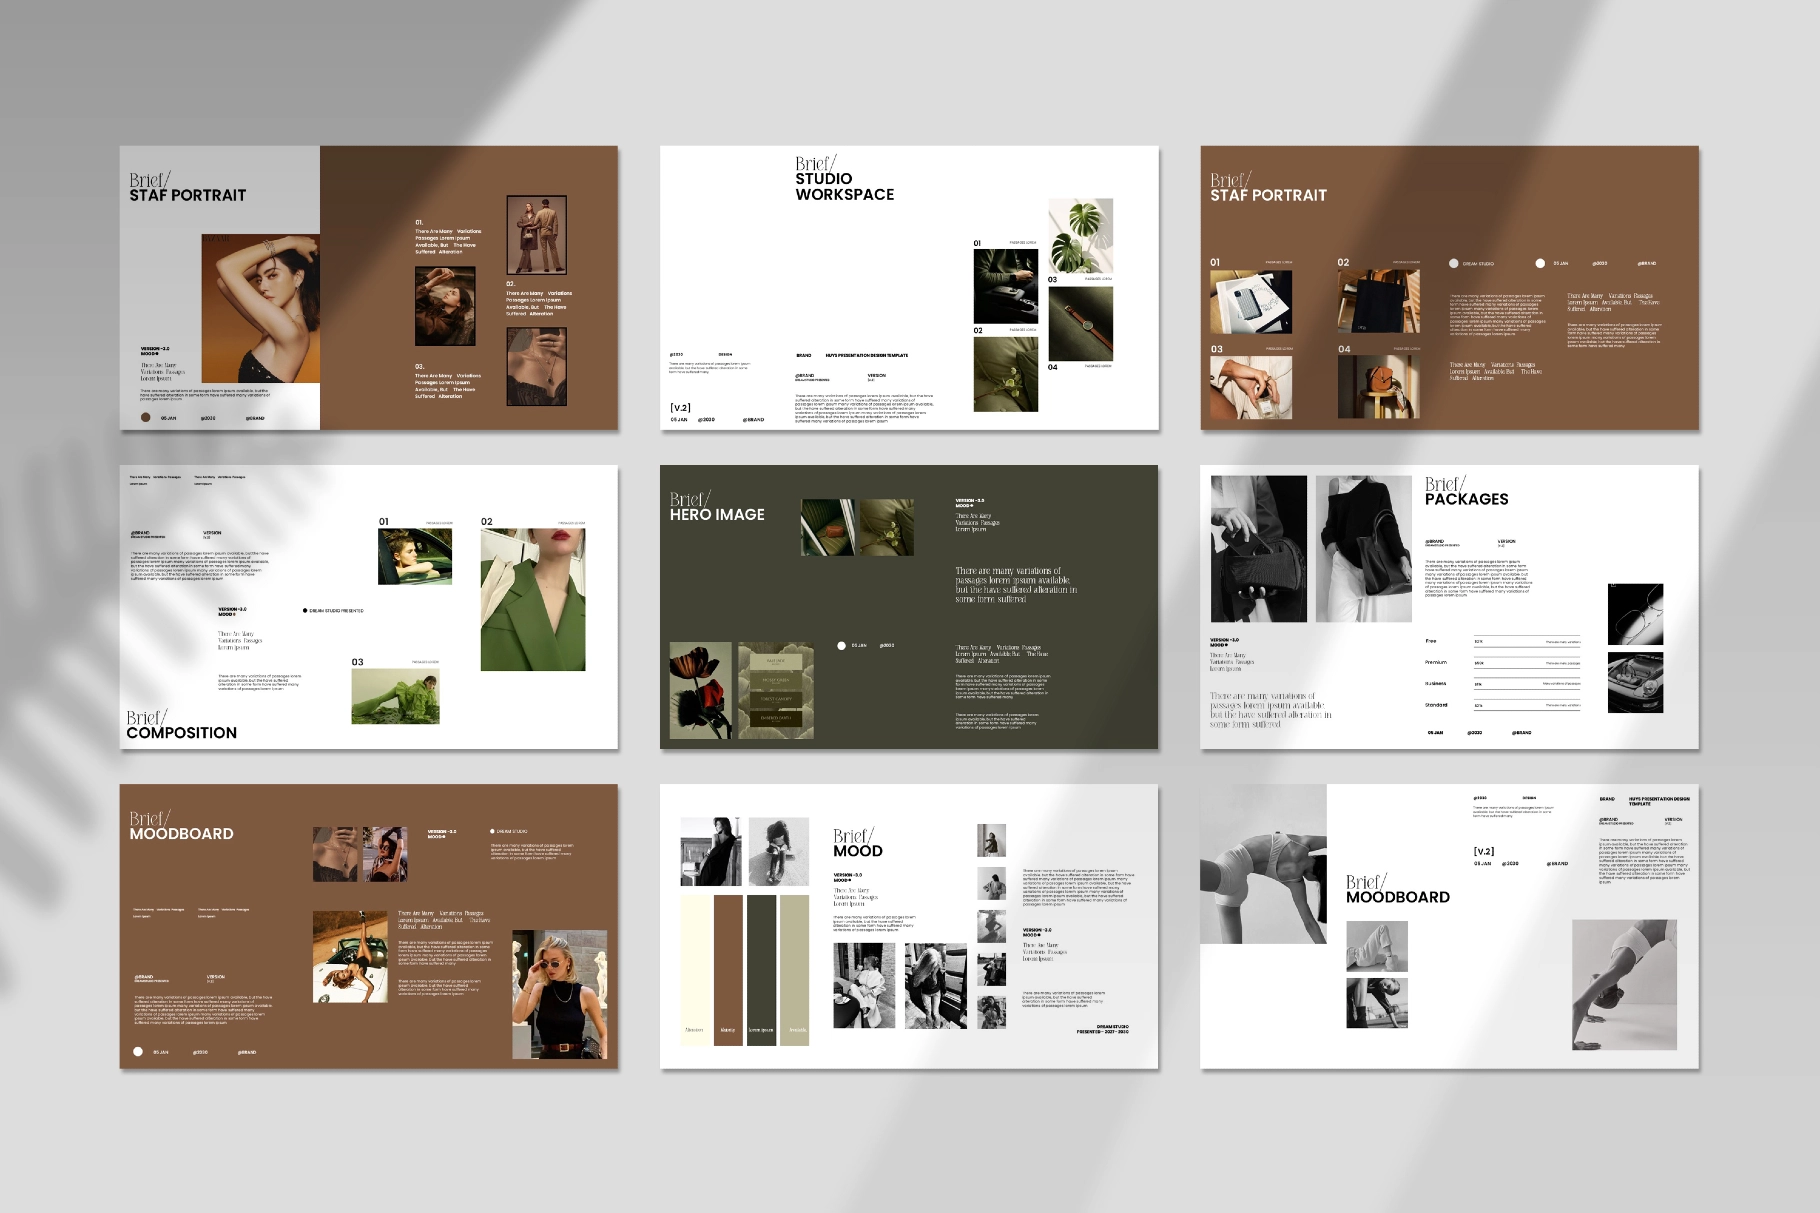
Task: Click the @BRAND link on the Moodboard slide footer
Action: [248, 1051]
